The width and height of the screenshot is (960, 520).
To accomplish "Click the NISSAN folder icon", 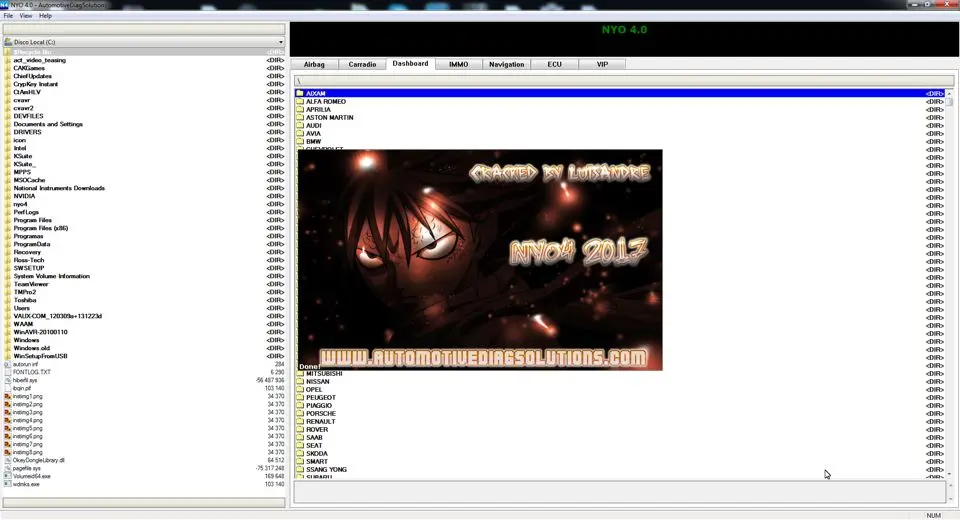I will (300, 382).
